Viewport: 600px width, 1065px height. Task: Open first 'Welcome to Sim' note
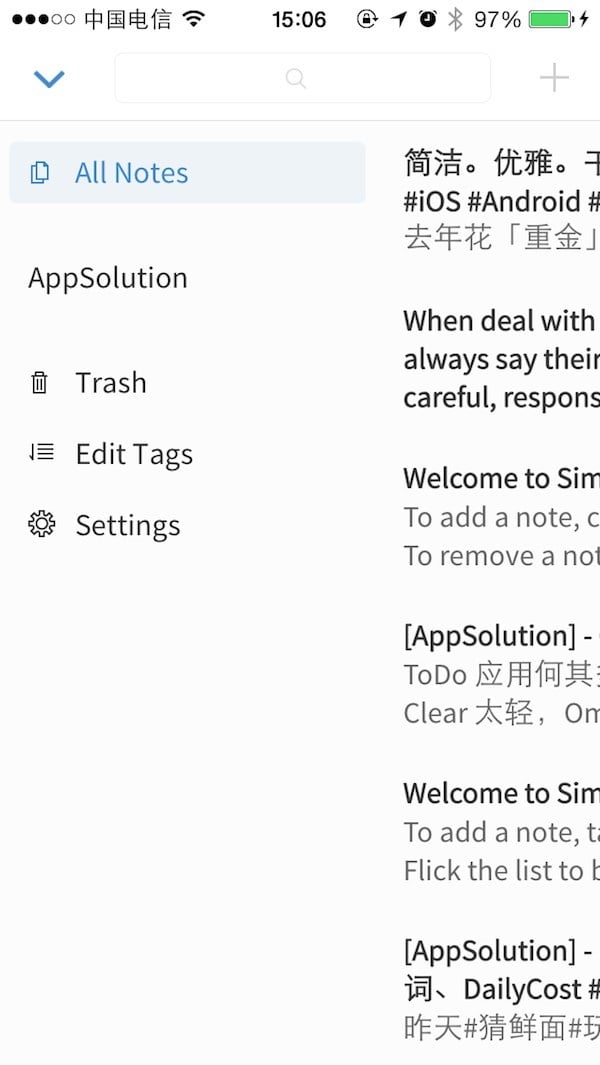tap(501, 517)
